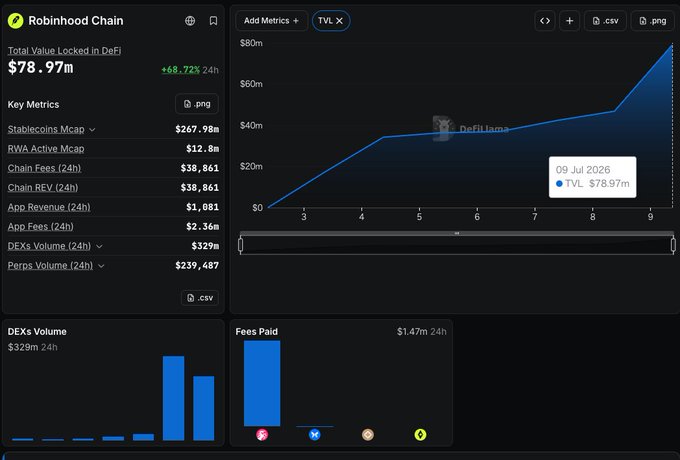Click the $12.8m RWA value
Image resolution: width=680 pixels, height=460 pixels.
tap(203, 149)
